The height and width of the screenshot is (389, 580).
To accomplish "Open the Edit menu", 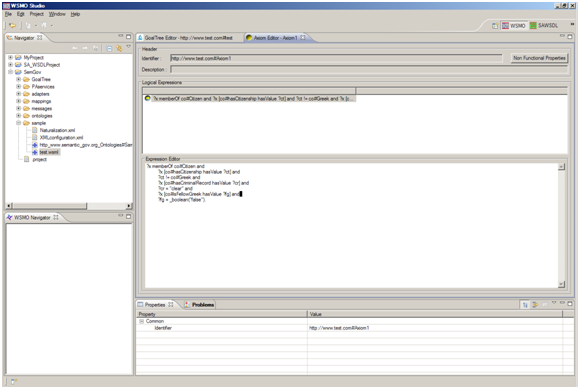I will [20, 14].
